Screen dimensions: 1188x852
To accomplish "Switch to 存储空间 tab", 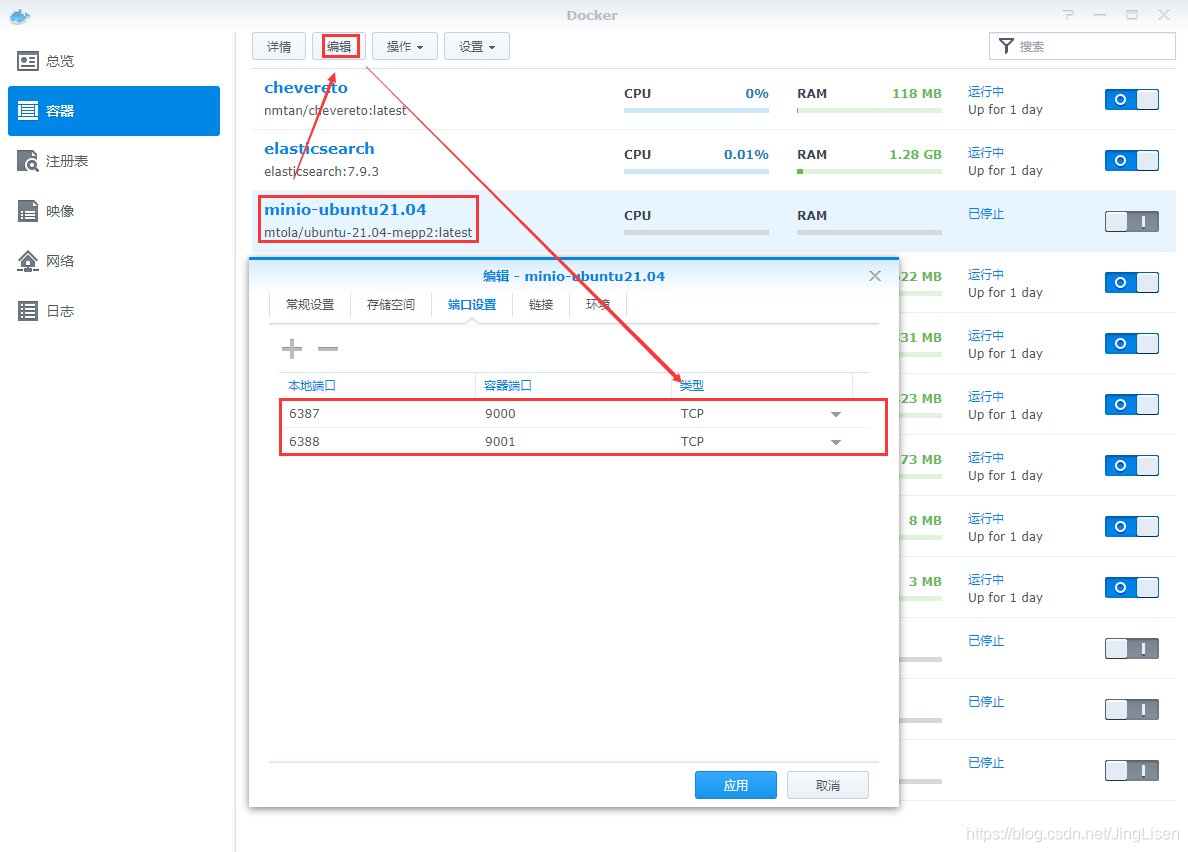I will point(391,304).
